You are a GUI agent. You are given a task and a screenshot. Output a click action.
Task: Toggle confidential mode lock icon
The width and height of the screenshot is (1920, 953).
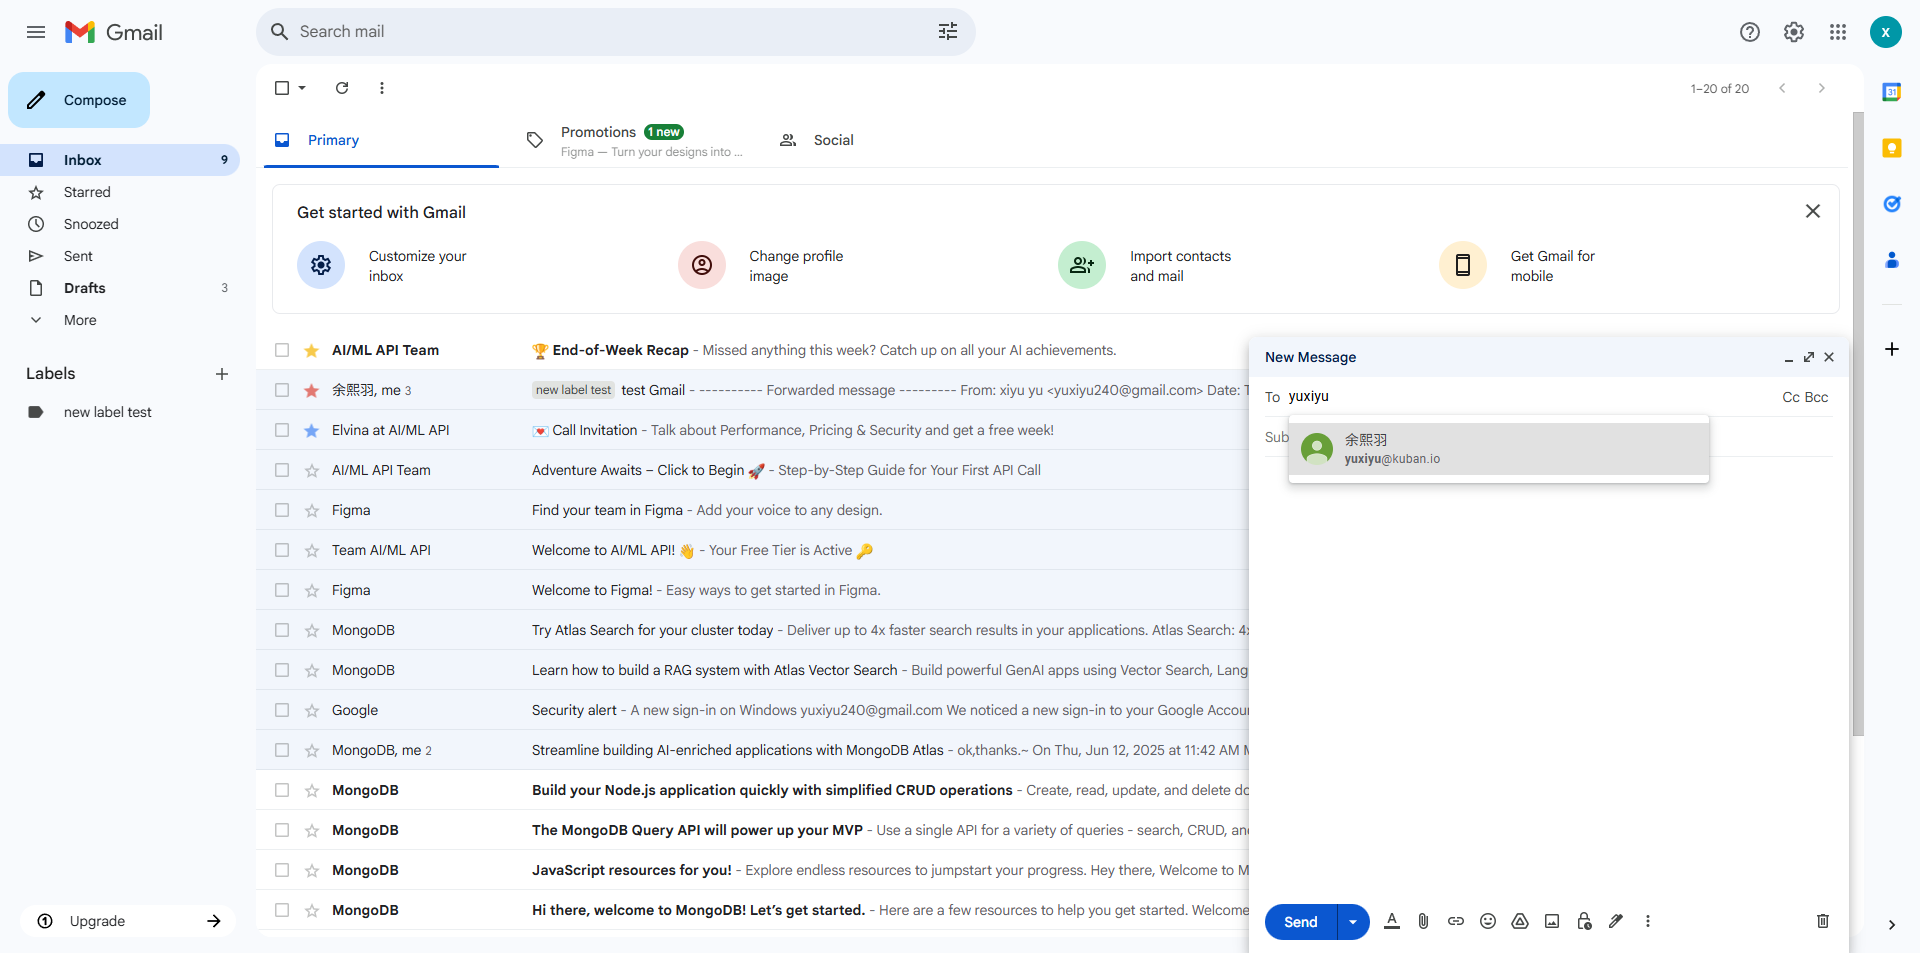point(1584,921)
